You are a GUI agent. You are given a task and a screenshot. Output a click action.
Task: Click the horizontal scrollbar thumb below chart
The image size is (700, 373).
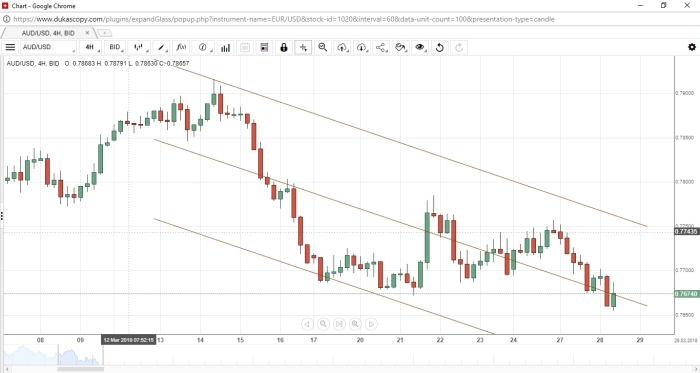pos(80,369)
